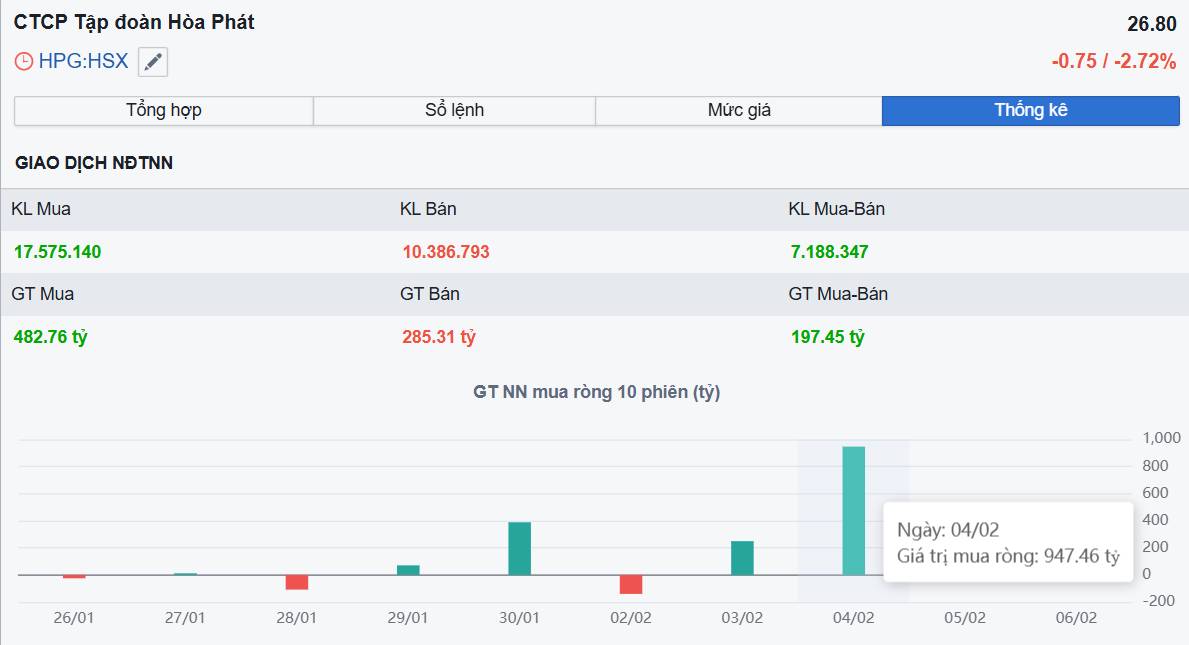Click the KL Mua-Bán column label

[x=836, y=209]
